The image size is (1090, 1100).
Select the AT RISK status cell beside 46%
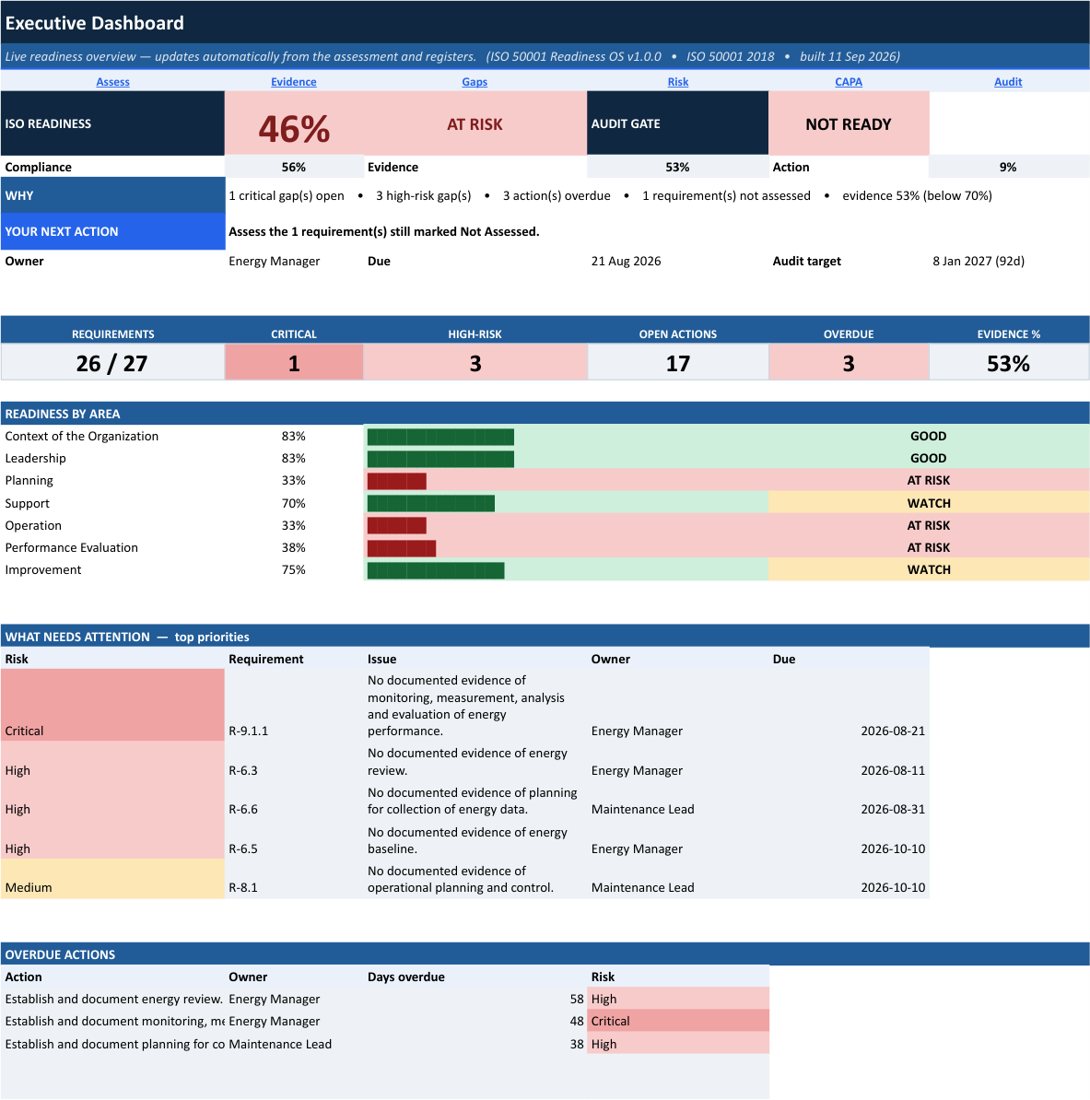pyautogui.click(x=475, y=124)
